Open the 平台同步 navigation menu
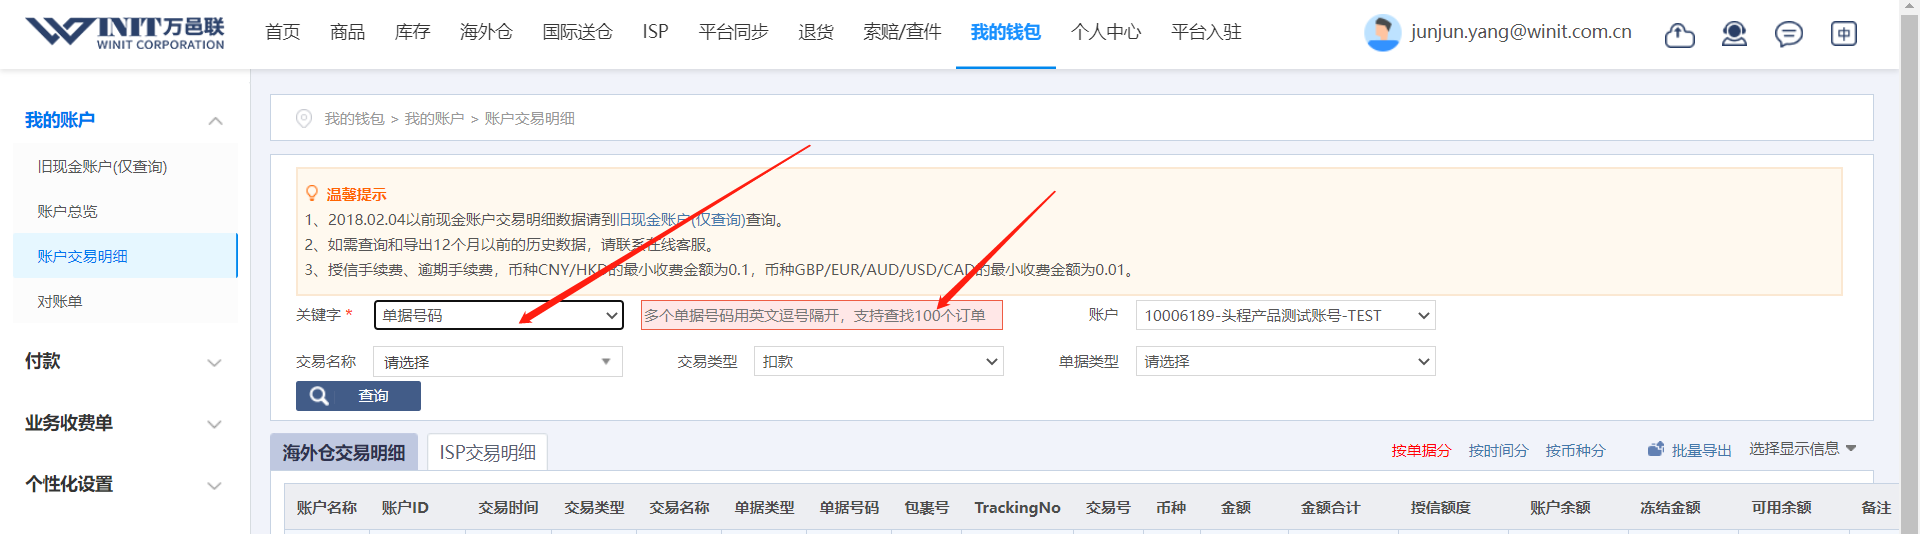This screenshot has width=1920, height=534. point(733,32)
